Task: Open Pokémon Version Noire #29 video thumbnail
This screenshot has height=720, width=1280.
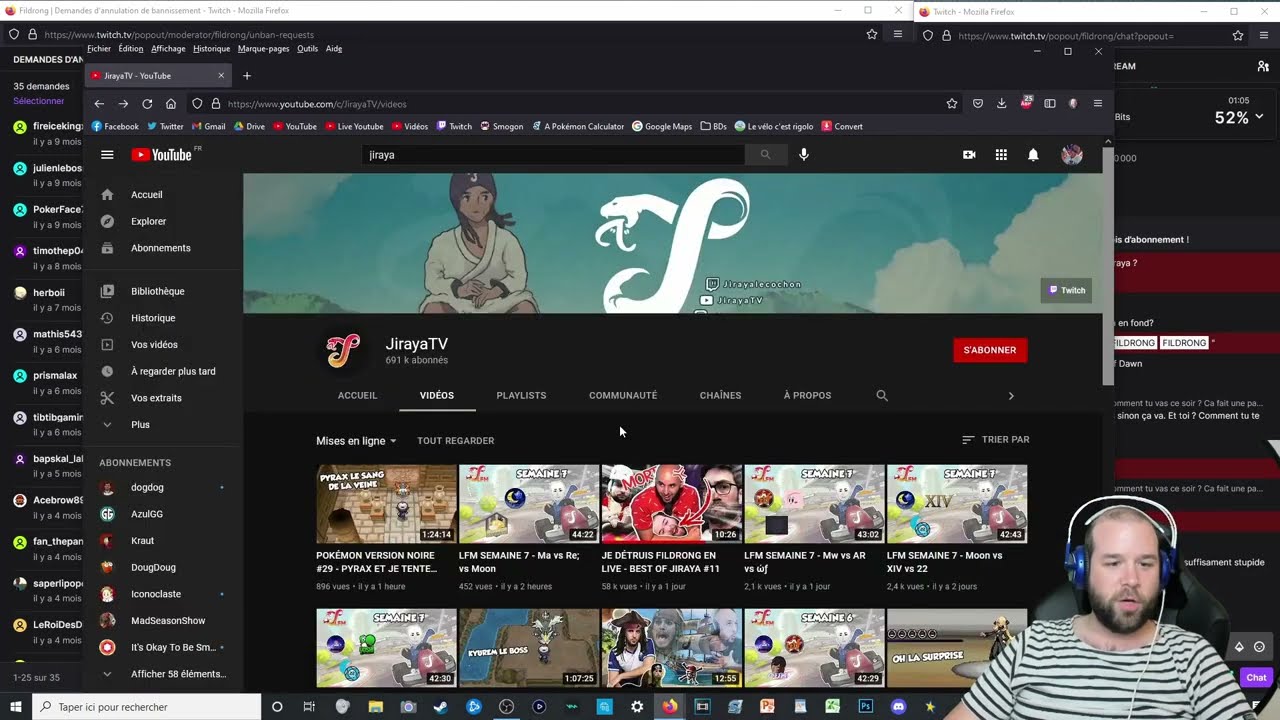Action: [386, 504]
